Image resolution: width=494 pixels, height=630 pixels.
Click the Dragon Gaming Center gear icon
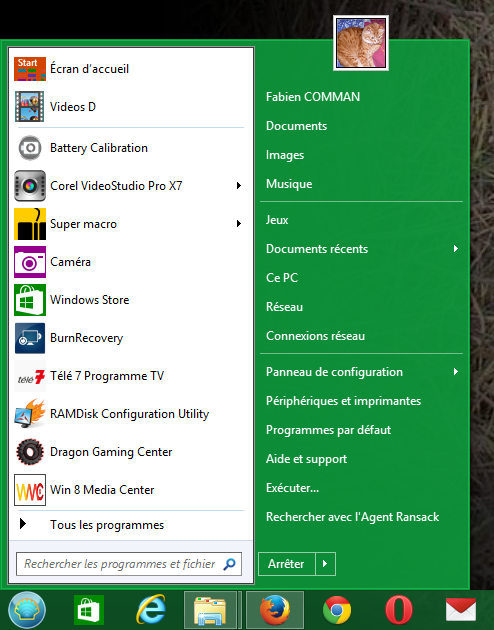point(30,452)
